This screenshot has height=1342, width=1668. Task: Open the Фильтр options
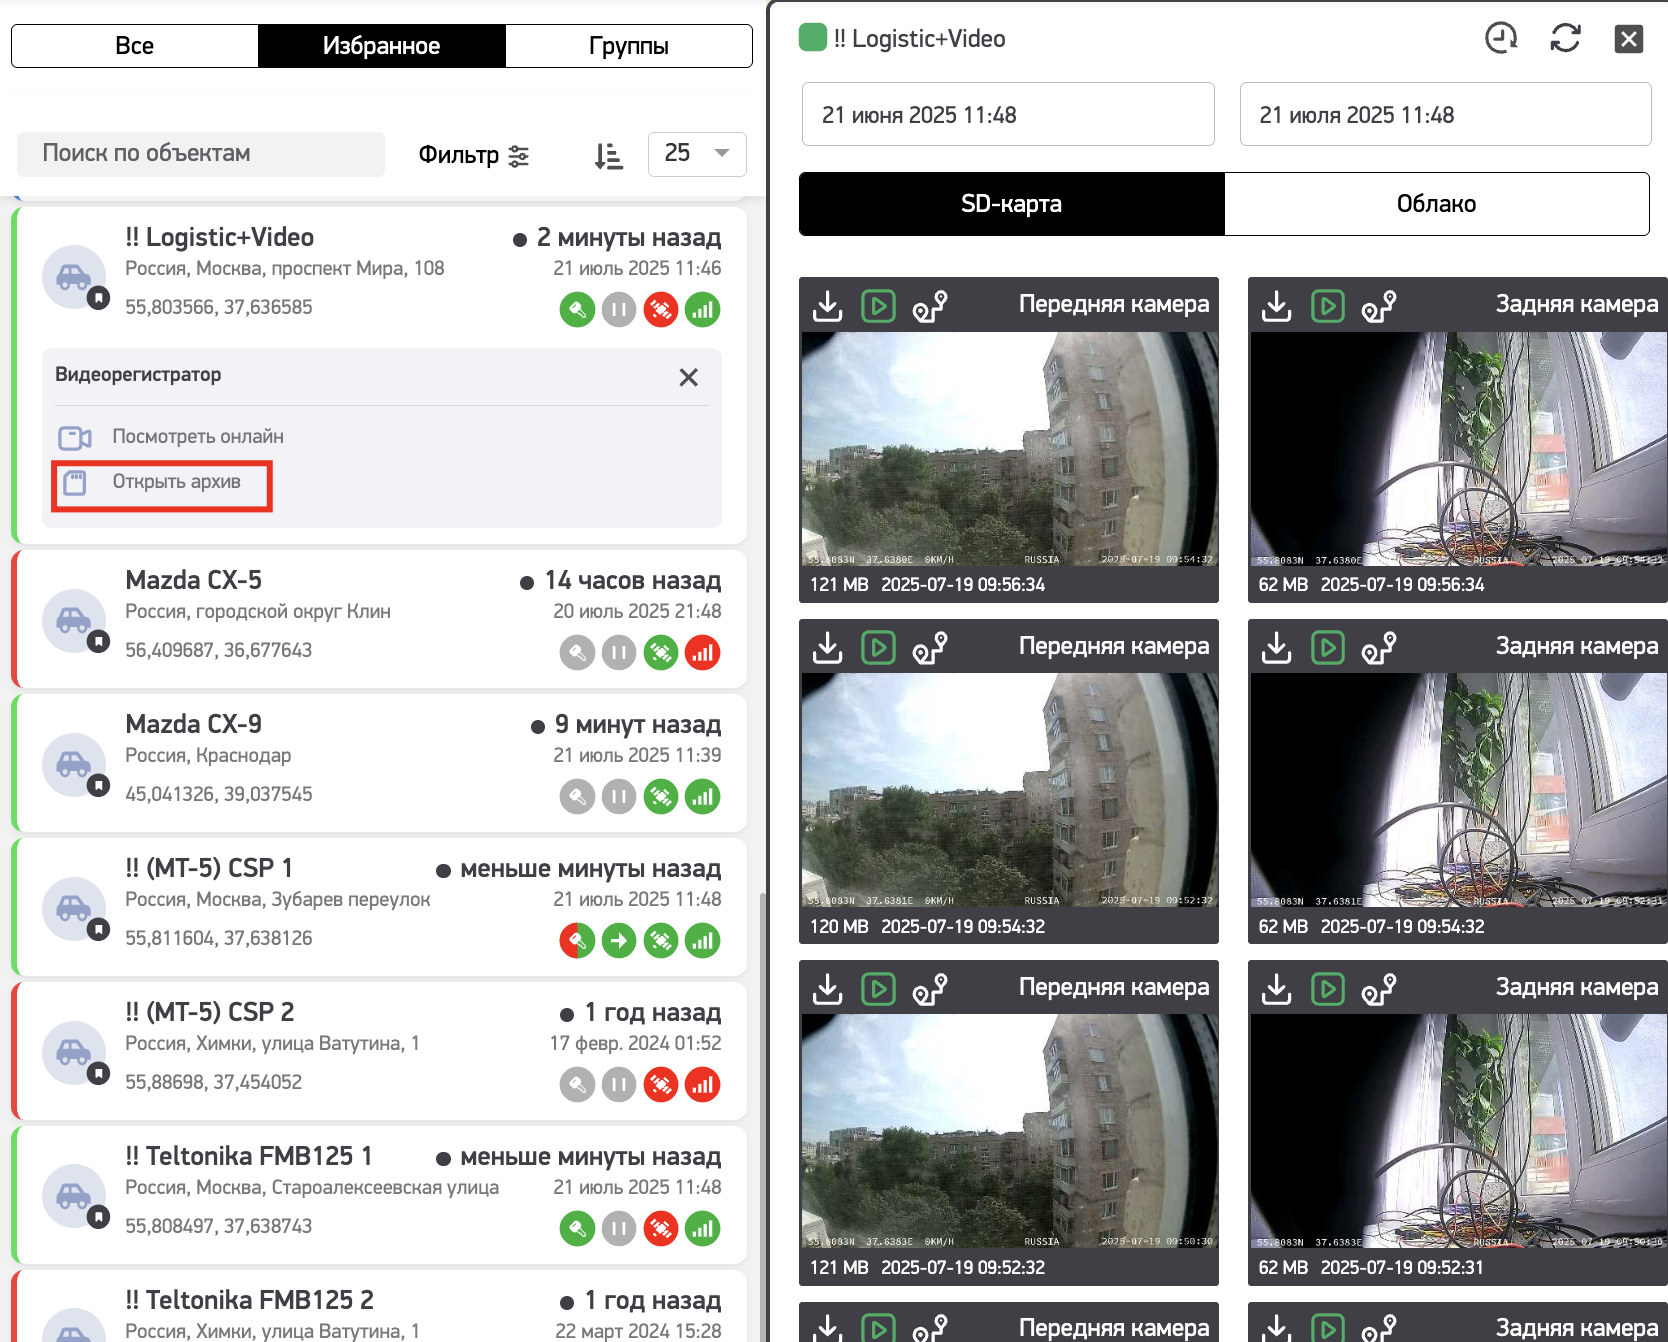pos(474,155)
